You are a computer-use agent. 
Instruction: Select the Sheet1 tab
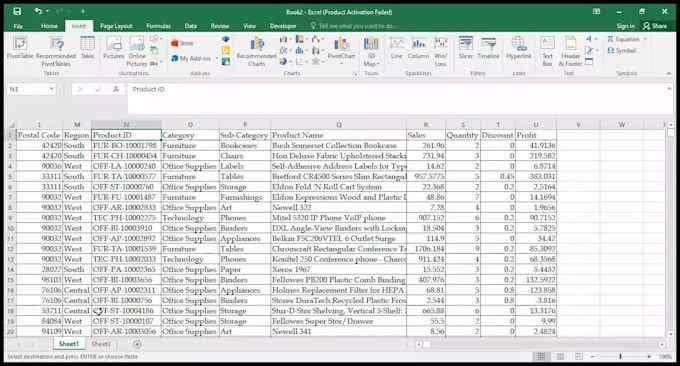(69, 344)
